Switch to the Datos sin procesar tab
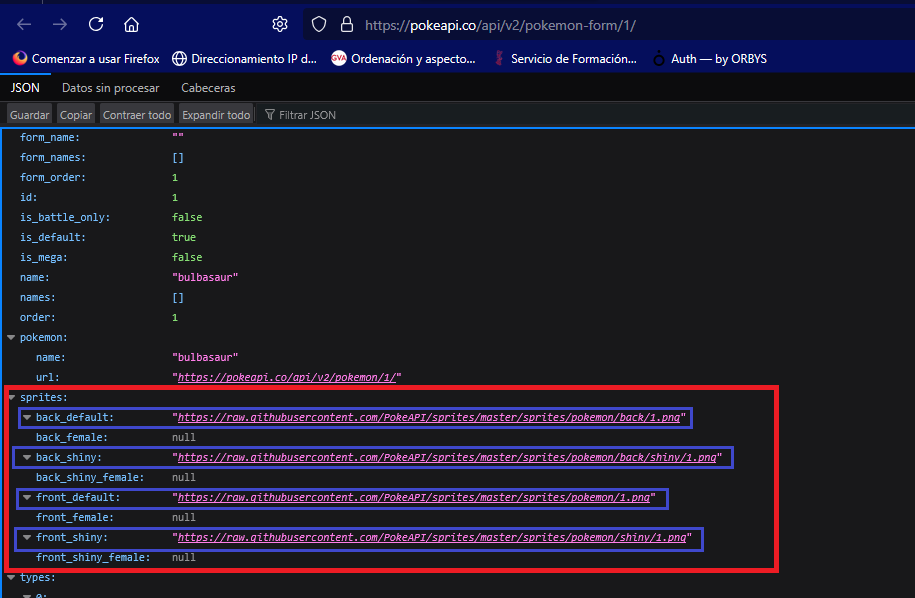Viewport: 915px width, 598px height. [110, 88]
